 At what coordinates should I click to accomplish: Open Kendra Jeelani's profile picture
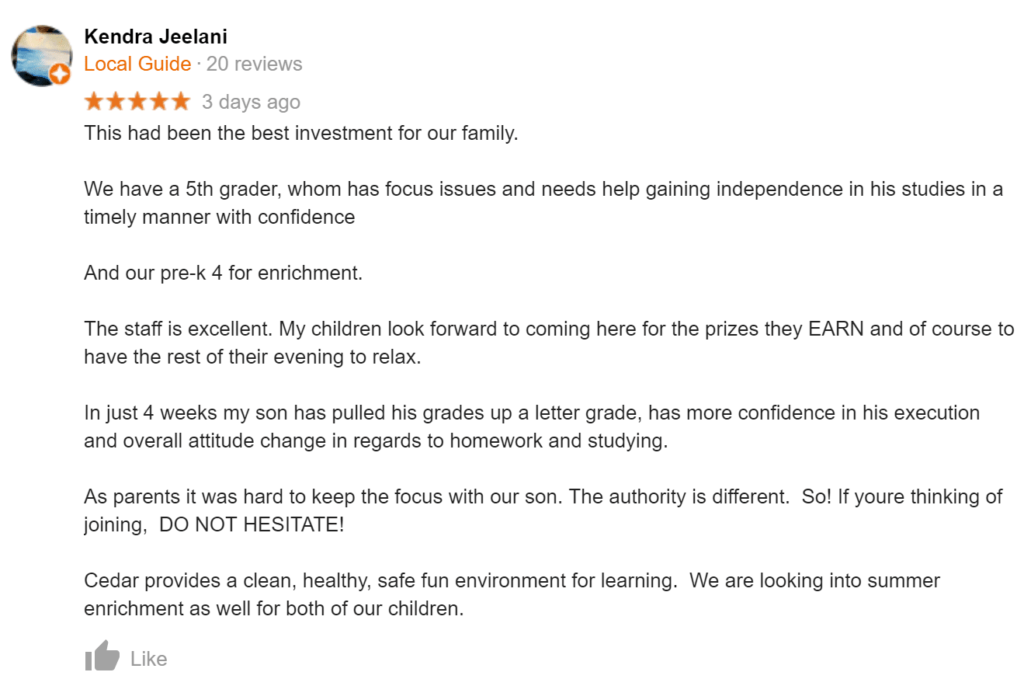(x=42, y=56)
